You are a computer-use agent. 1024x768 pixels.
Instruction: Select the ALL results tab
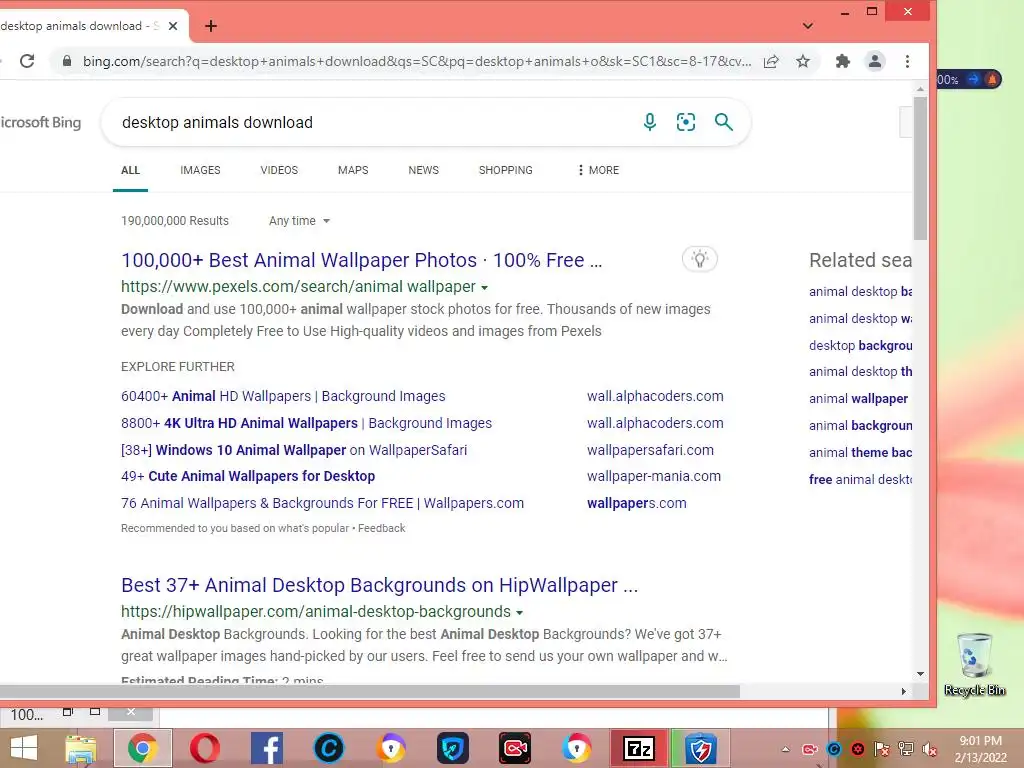pos(130,170)
